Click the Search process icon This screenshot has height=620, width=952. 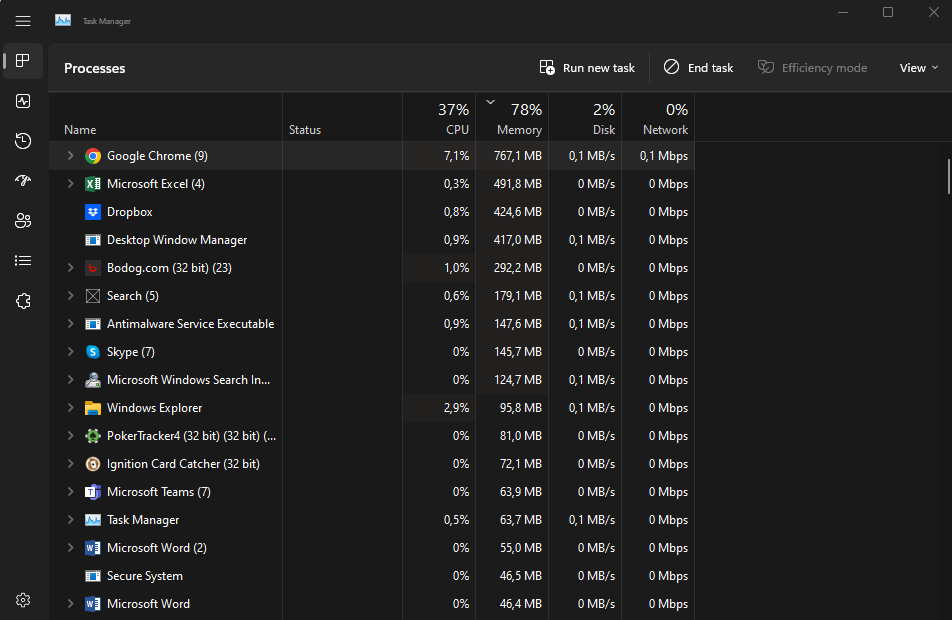point(93,296)
